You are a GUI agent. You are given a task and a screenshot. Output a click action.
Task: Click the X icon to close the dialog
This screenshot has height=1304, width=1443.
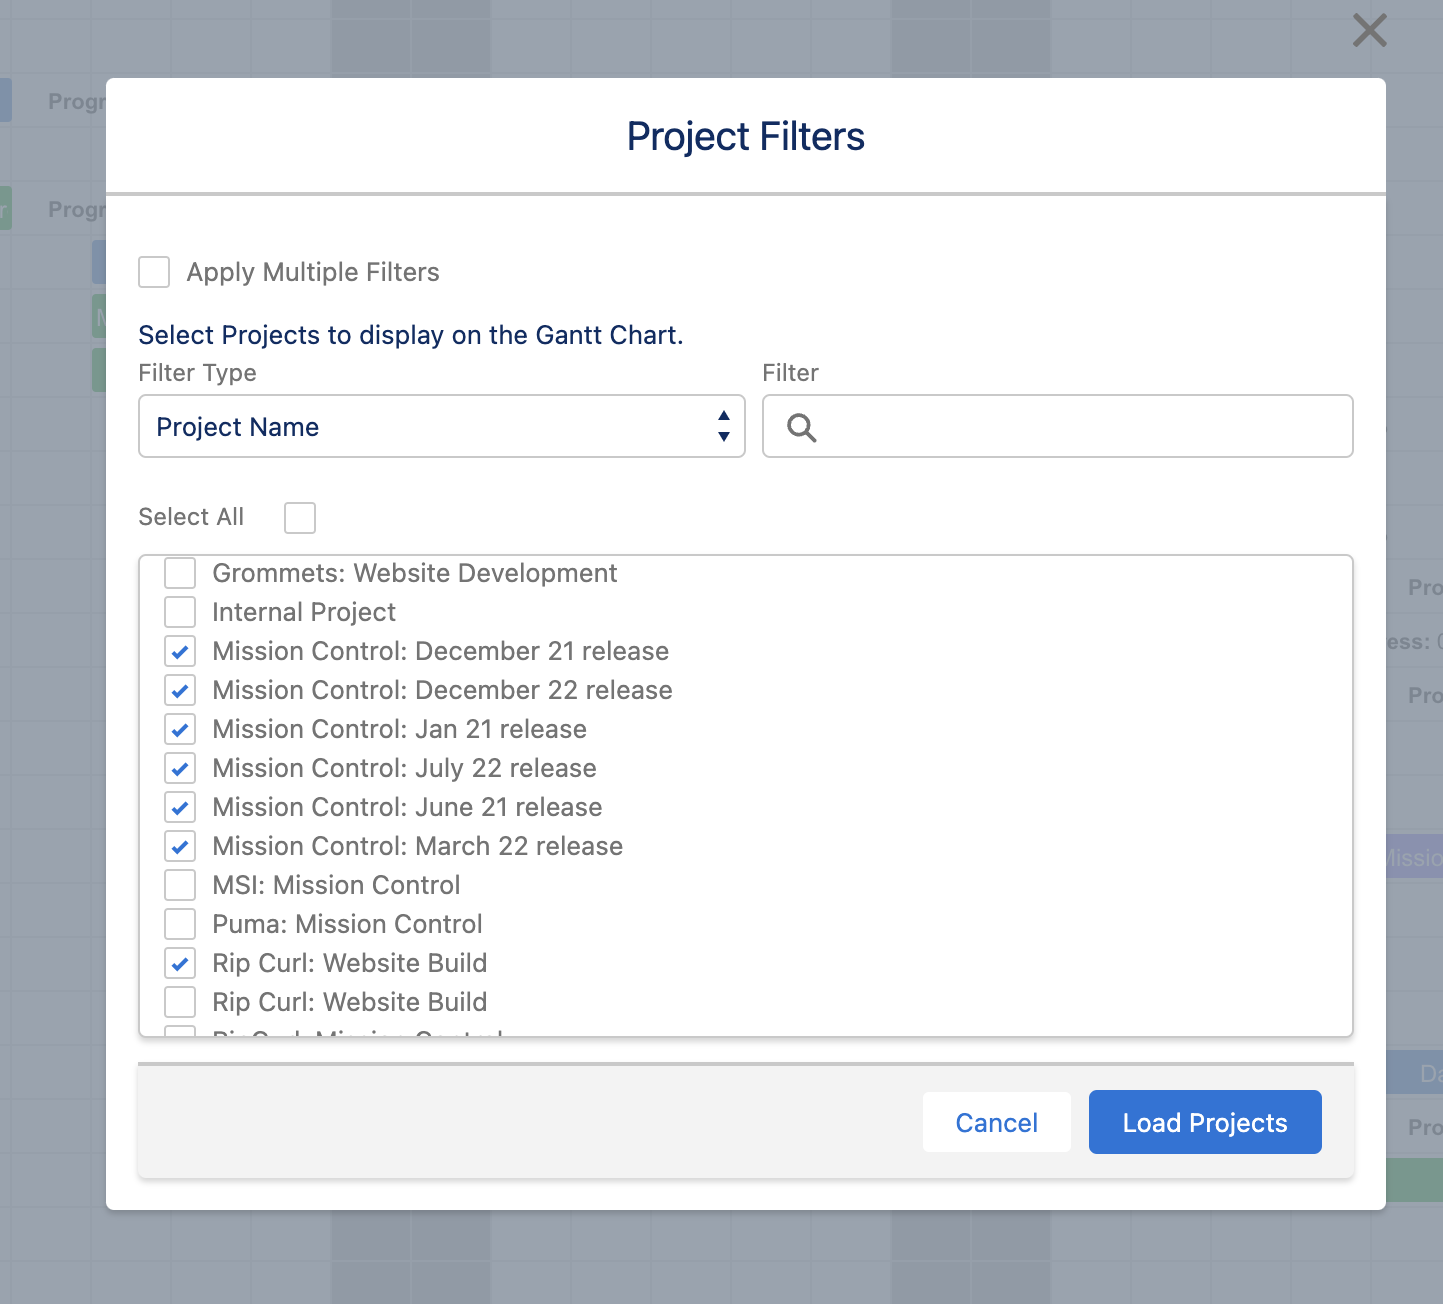tap(1369, 30)
